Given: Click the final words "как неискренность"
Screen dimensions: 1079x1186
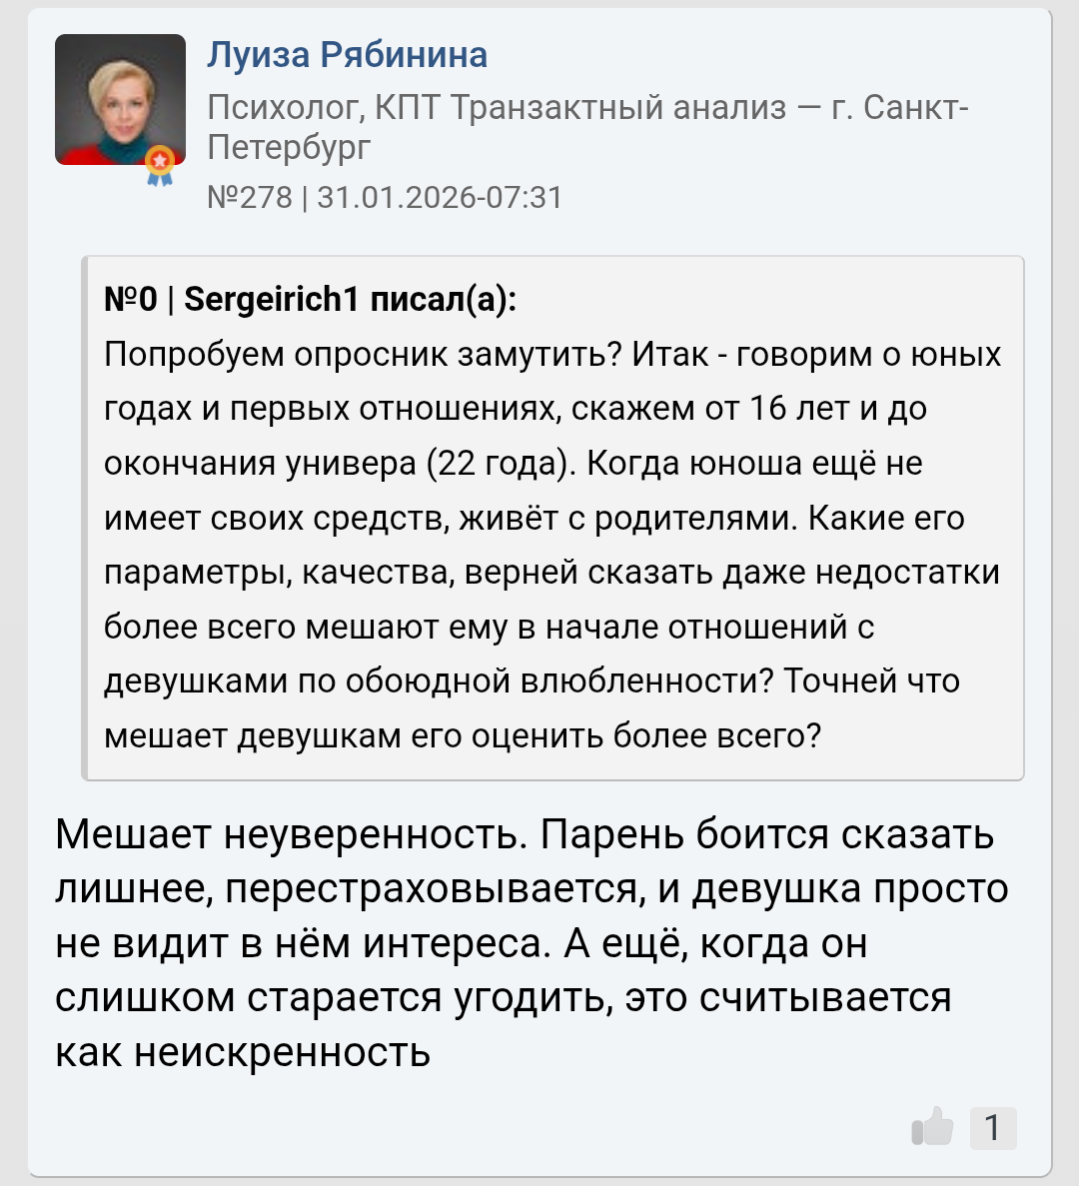Looking at the screenshot, I should [x=243, y=1051].
